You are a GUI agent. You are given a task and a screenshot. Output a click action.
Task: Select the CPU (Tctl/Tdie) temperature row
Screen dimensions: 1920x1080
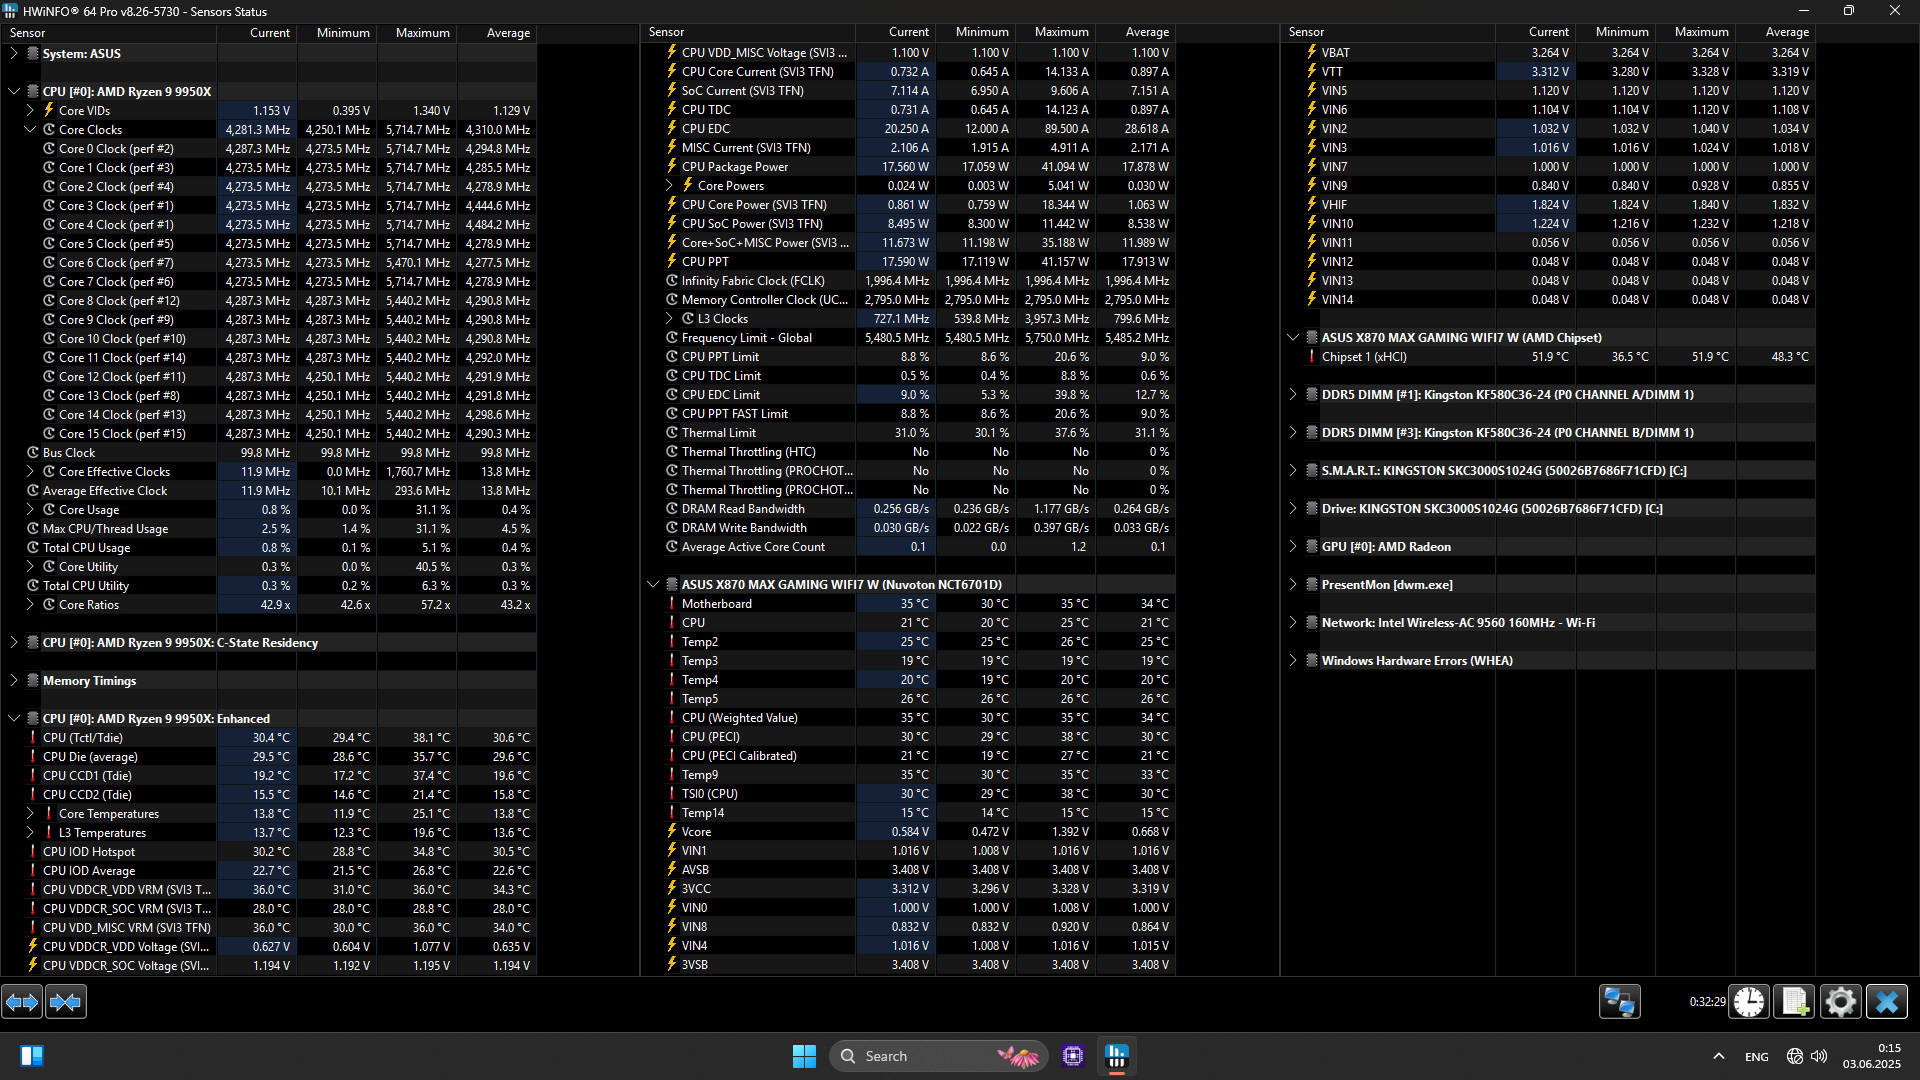[82, 738]
